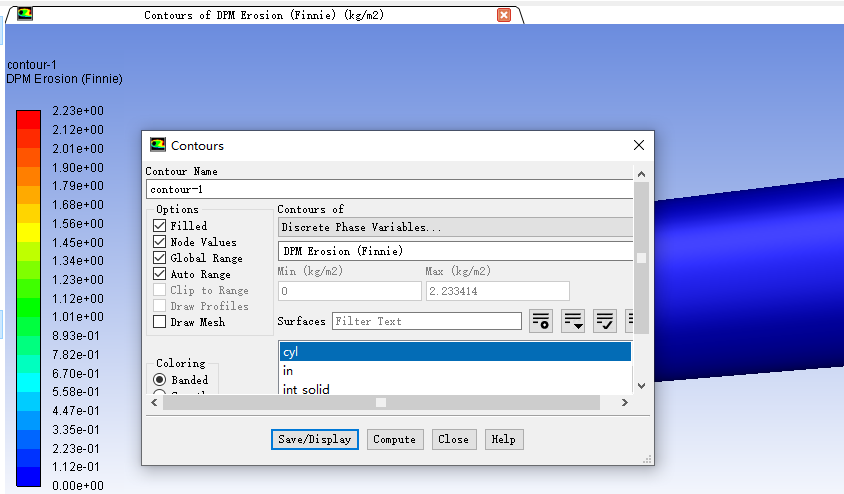Close the Contours dialog with X
The image size is (844, 494).
[x=639, y=145]
